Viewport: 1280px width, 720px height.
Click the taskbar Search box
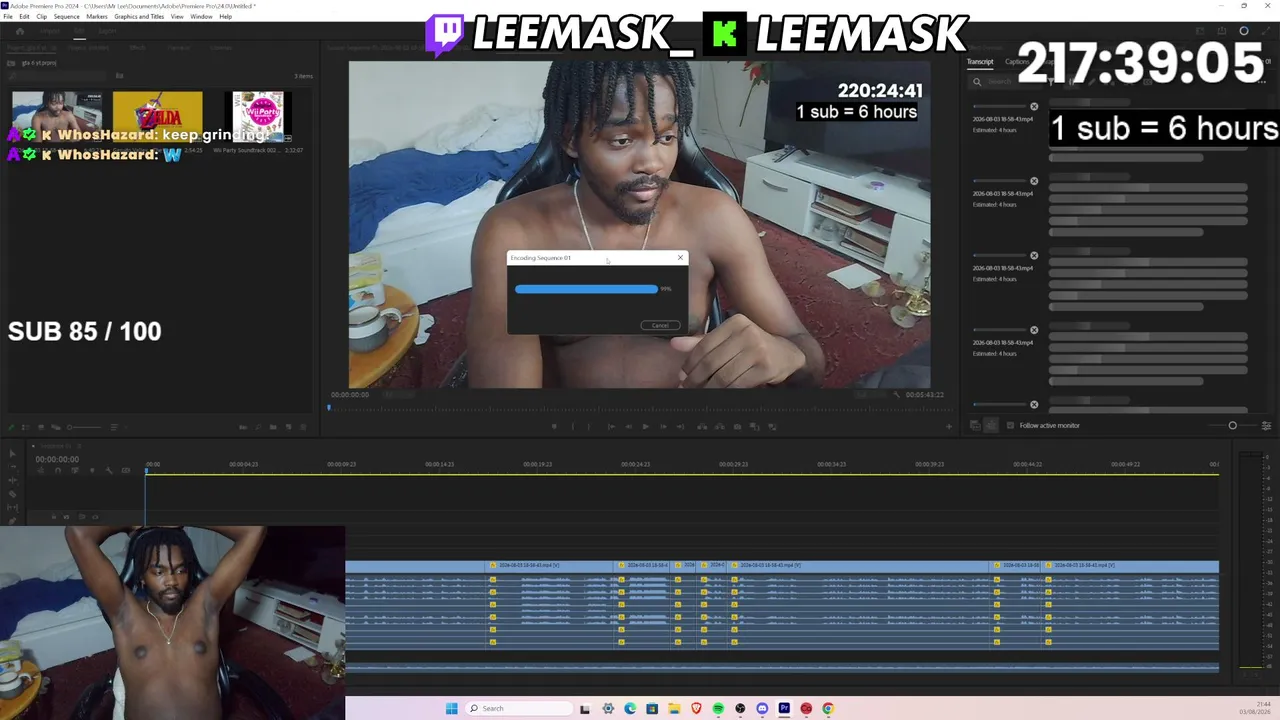point(520,709)
